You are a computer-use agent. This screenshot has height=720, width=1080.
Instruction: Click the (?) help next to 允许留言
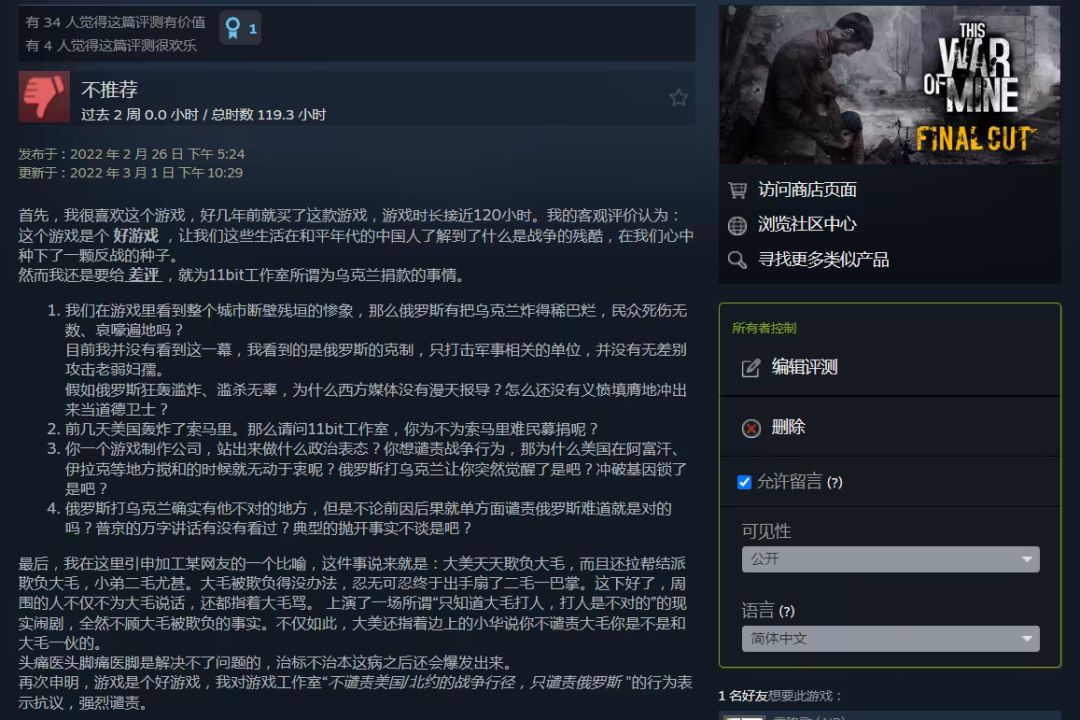[x=834, y=482]
